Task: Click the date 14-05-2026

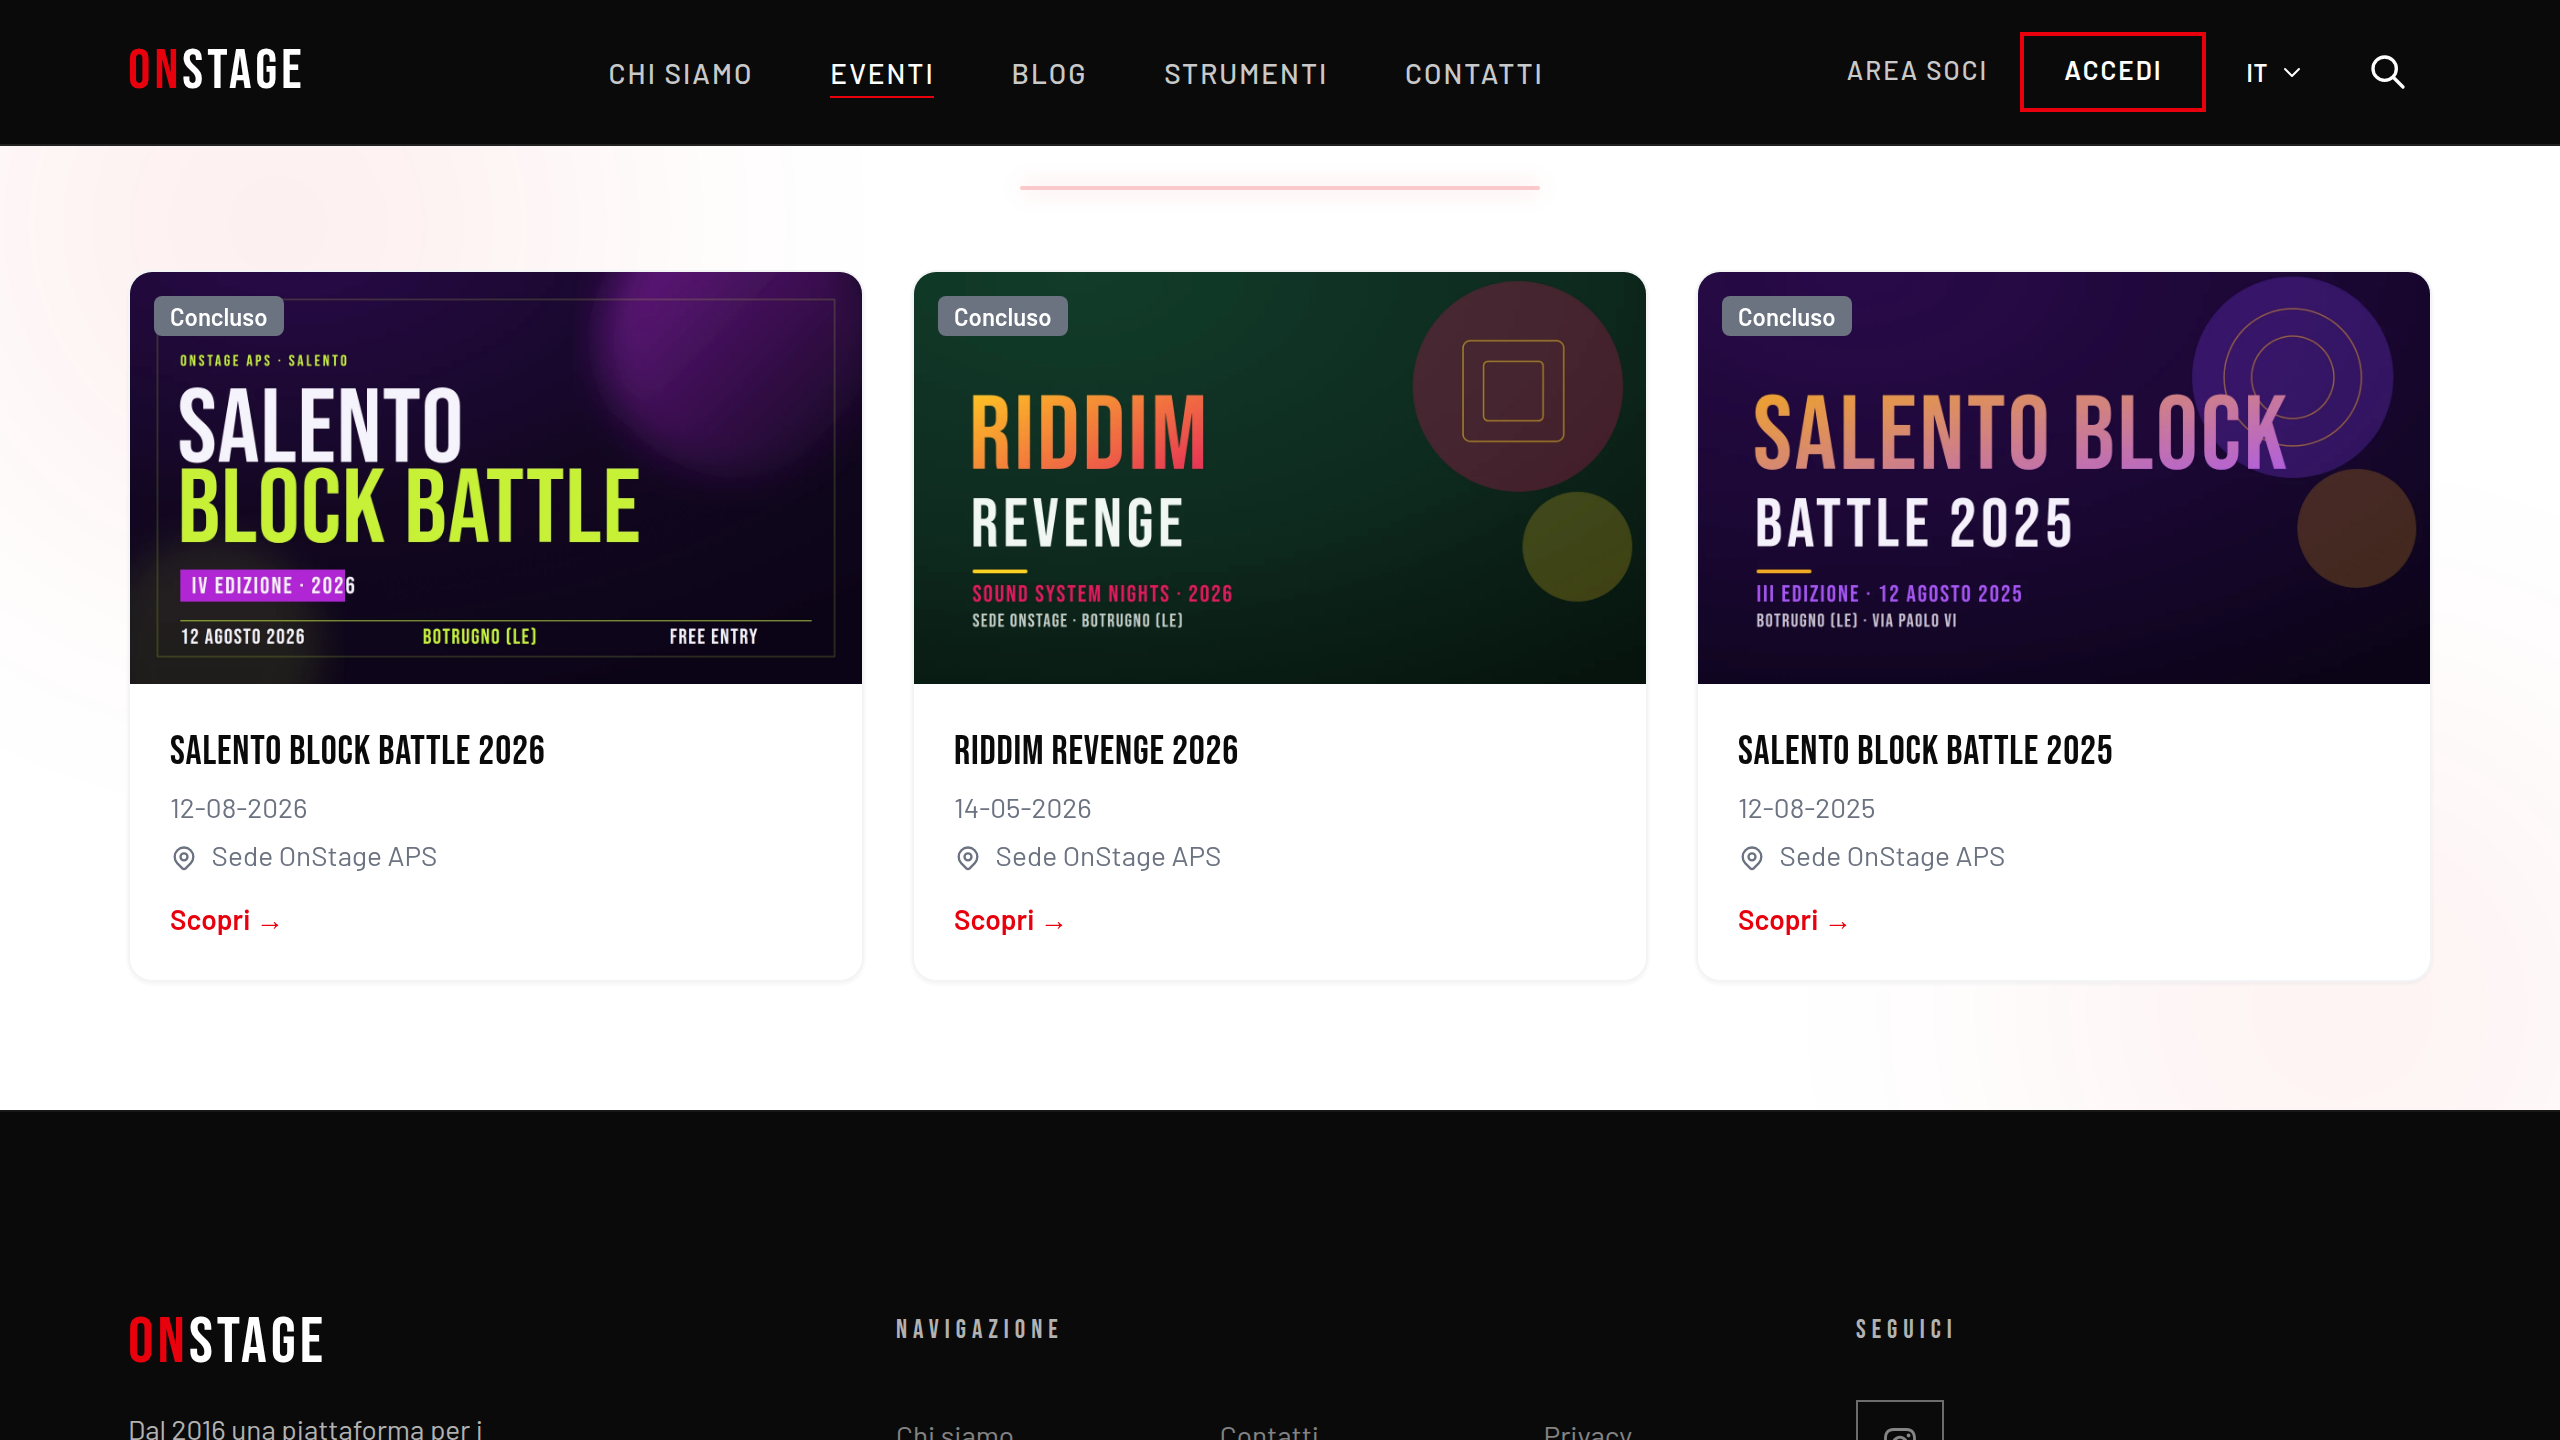Action: 1022,808
